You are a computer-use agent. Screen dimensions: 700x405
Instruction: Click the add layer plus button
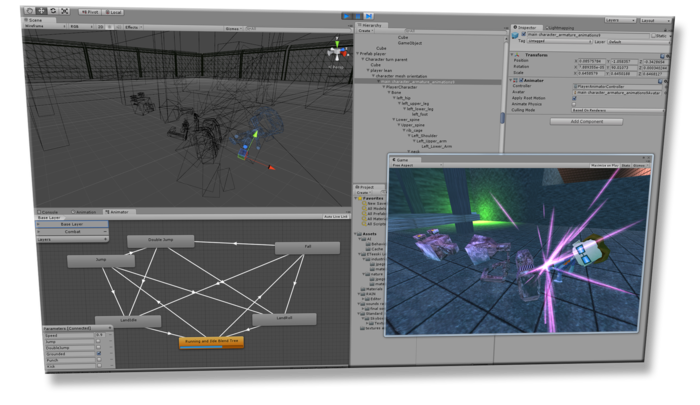pos(106,239)
